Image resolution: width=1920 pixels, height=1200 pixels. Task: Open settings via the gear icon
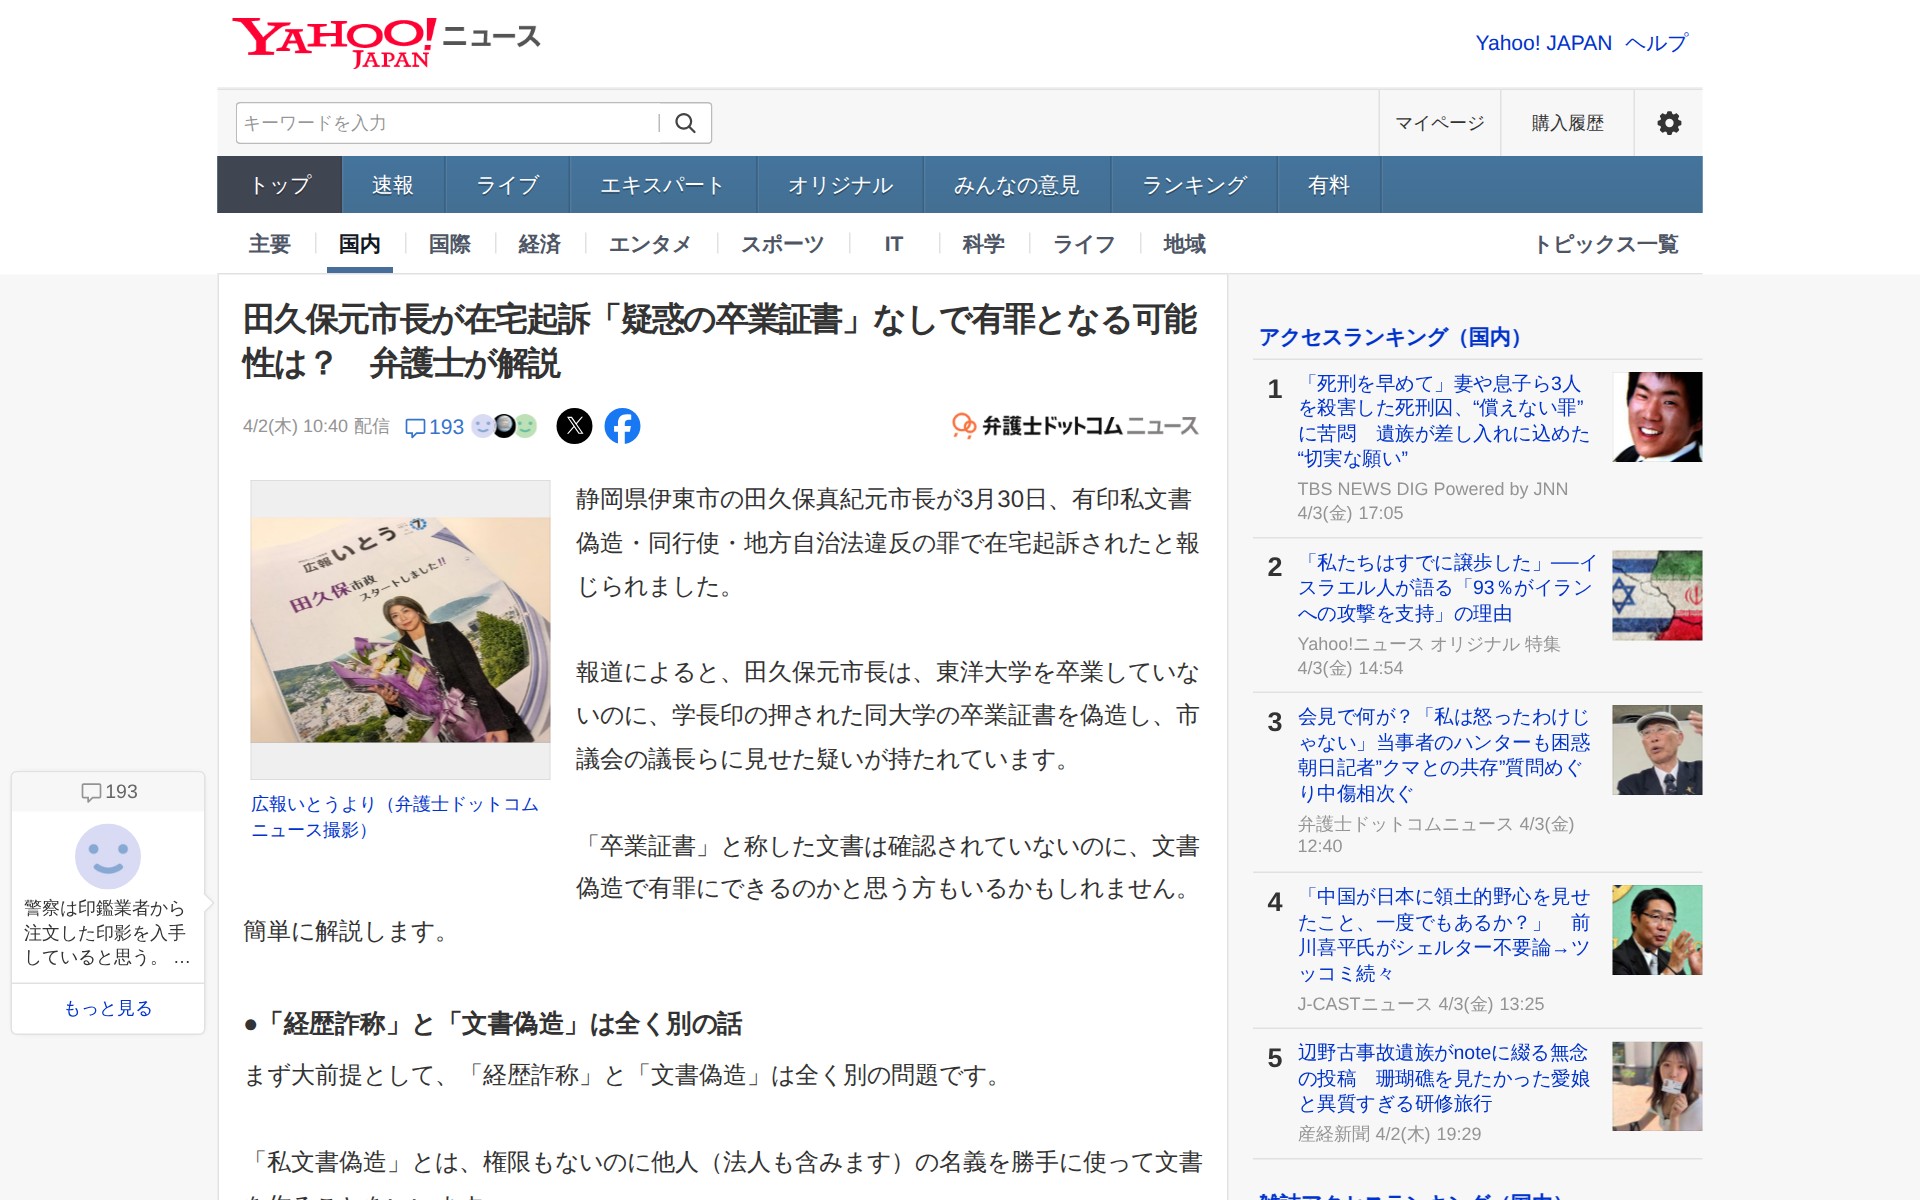point(1668,123)
